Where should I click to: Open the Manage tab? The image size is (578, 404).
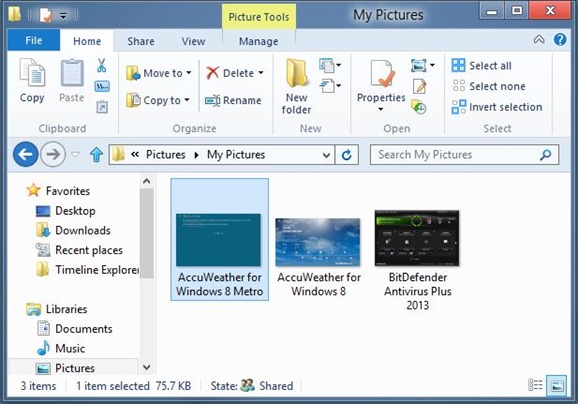(x=258, y=41)
